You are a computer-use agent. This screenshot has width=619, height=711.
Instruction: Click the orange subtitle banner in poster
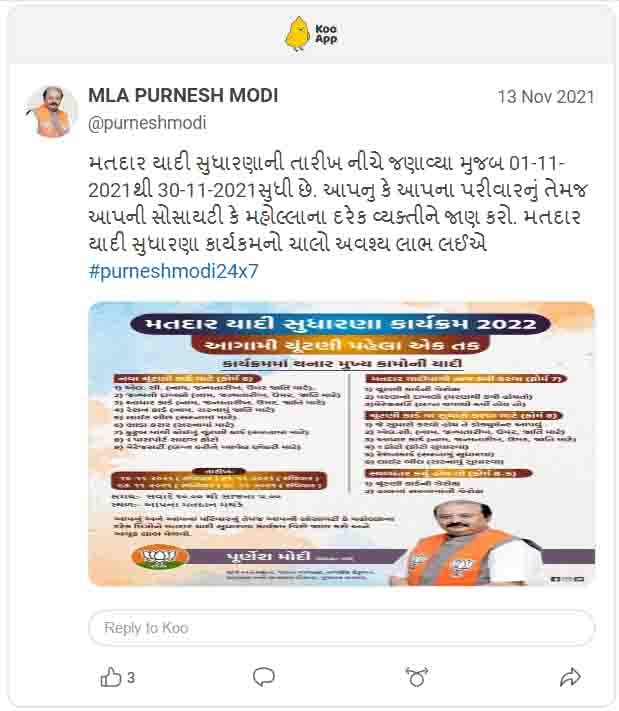340,346
